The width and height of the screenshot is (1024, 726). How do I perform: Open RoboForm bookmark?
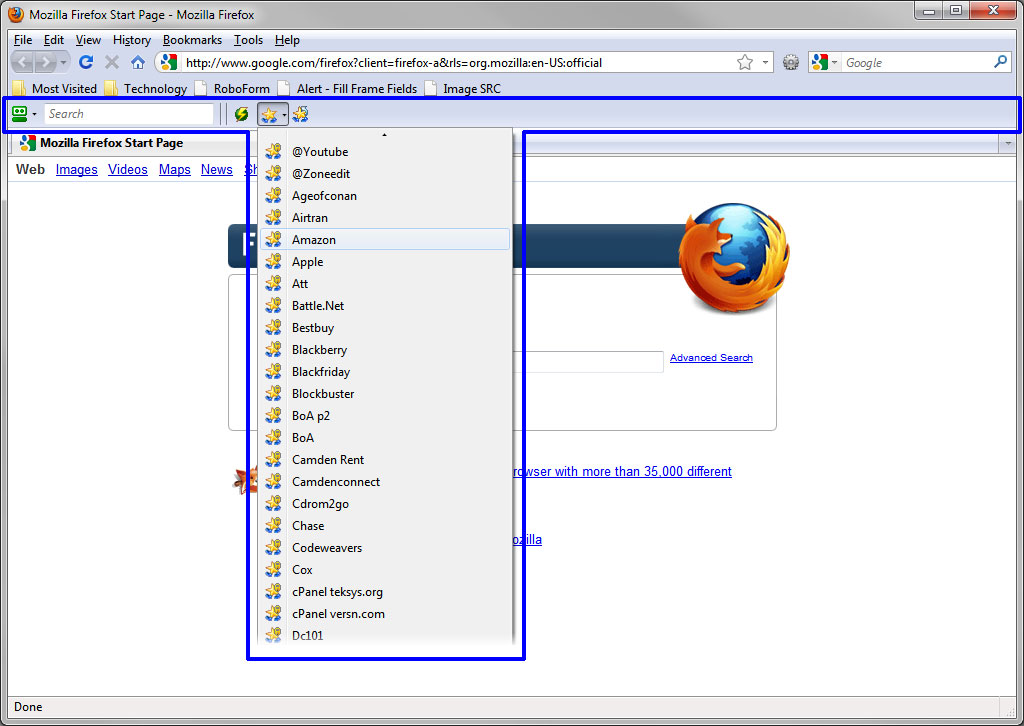click(x=232, y=89)
